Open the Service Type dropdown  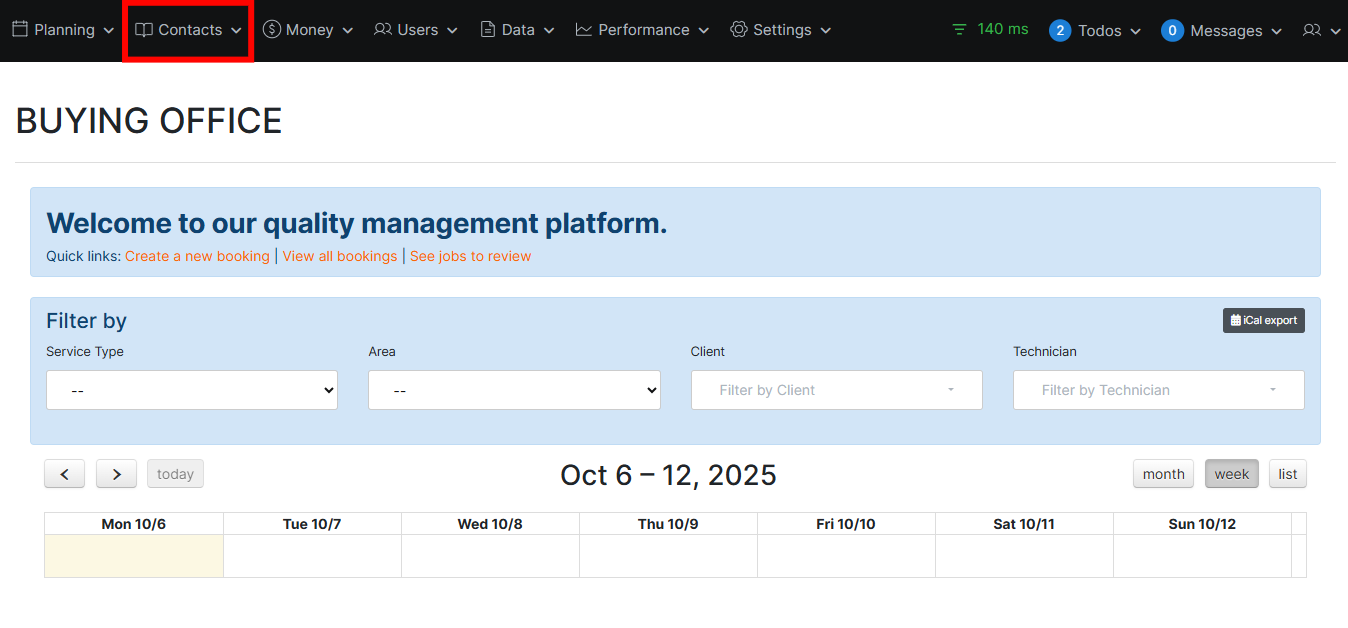(x=192, y=390)
